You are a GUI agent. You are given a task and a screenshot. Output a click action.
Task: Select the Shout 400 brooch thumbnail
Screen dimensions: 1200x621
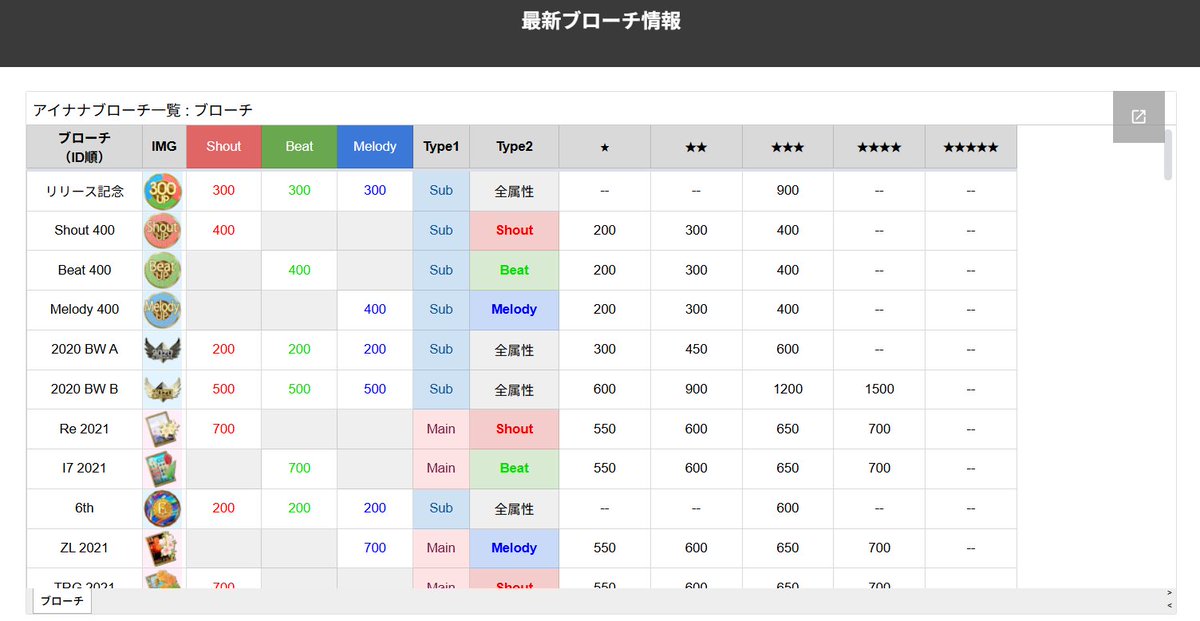163,230
